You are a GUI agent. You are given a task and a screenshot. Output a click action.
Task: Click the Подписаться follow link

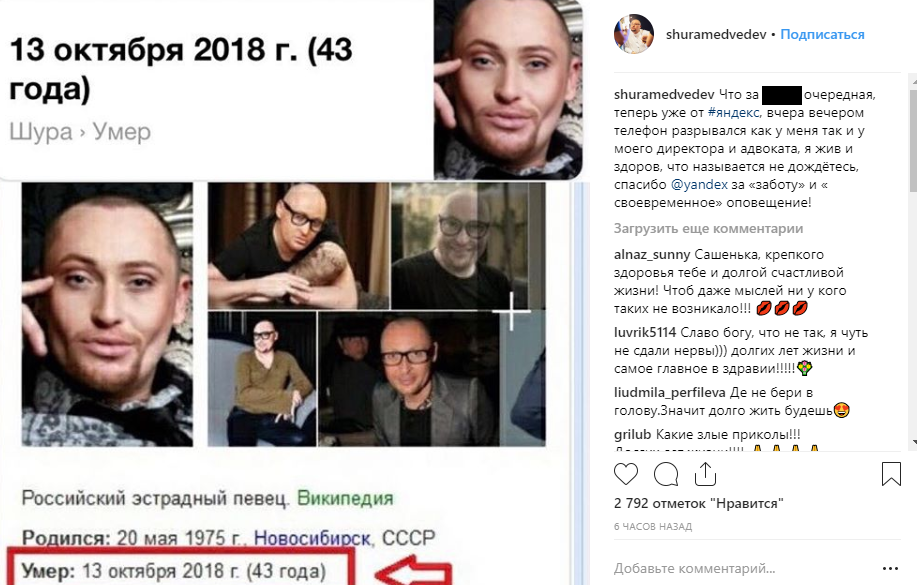(x=822, y=35)
